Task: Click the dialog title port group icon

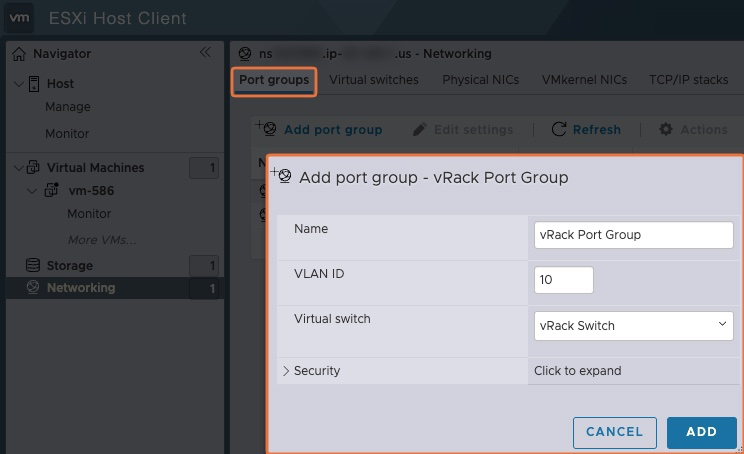Action: (281, 175)
